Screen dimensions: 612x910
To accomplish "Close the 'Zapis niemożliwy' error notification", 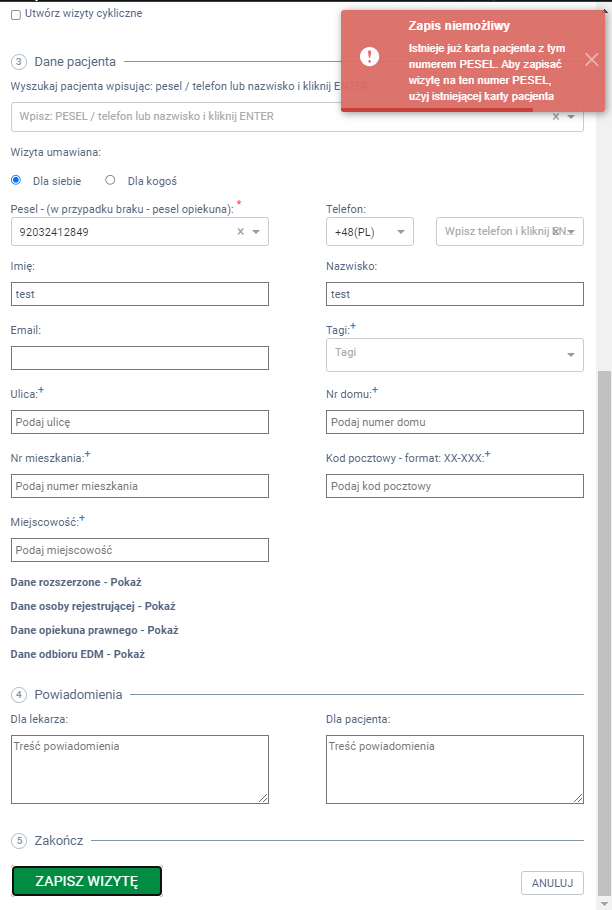I will tap(591, 59).
